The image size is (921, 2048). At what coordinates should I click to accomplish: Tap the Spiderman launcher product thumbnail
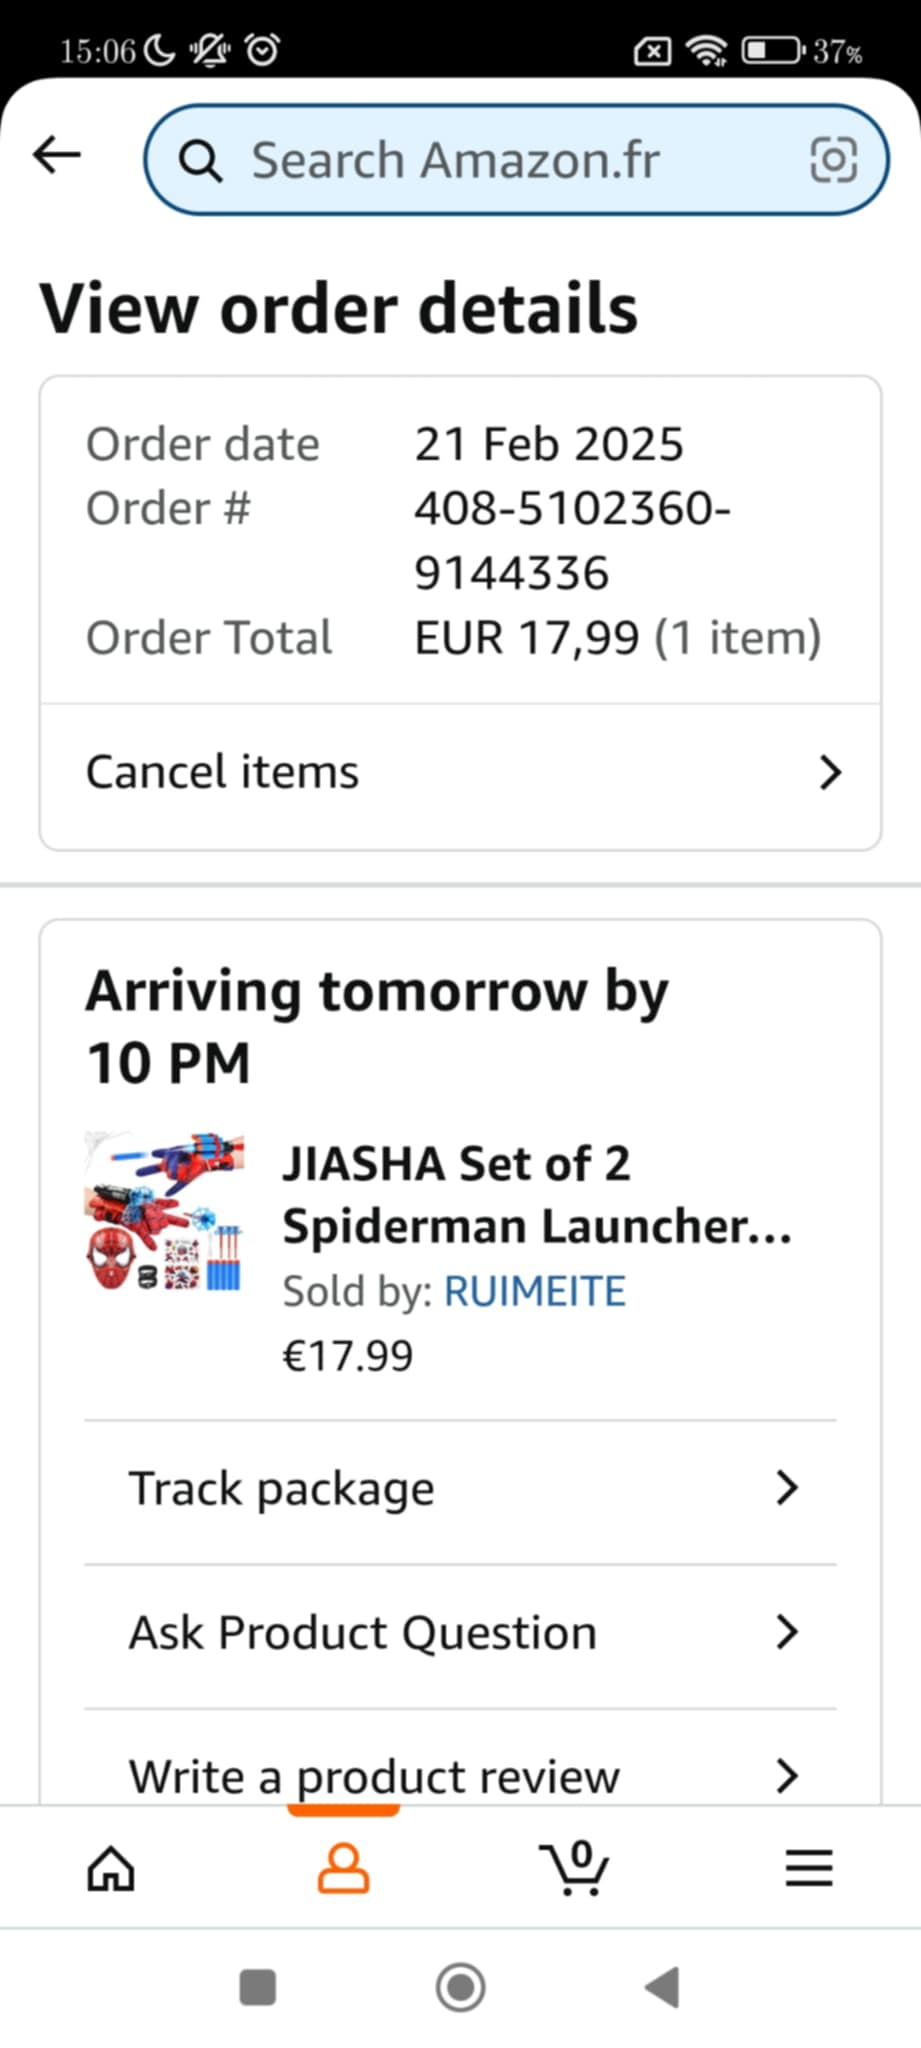(165, 1211)
